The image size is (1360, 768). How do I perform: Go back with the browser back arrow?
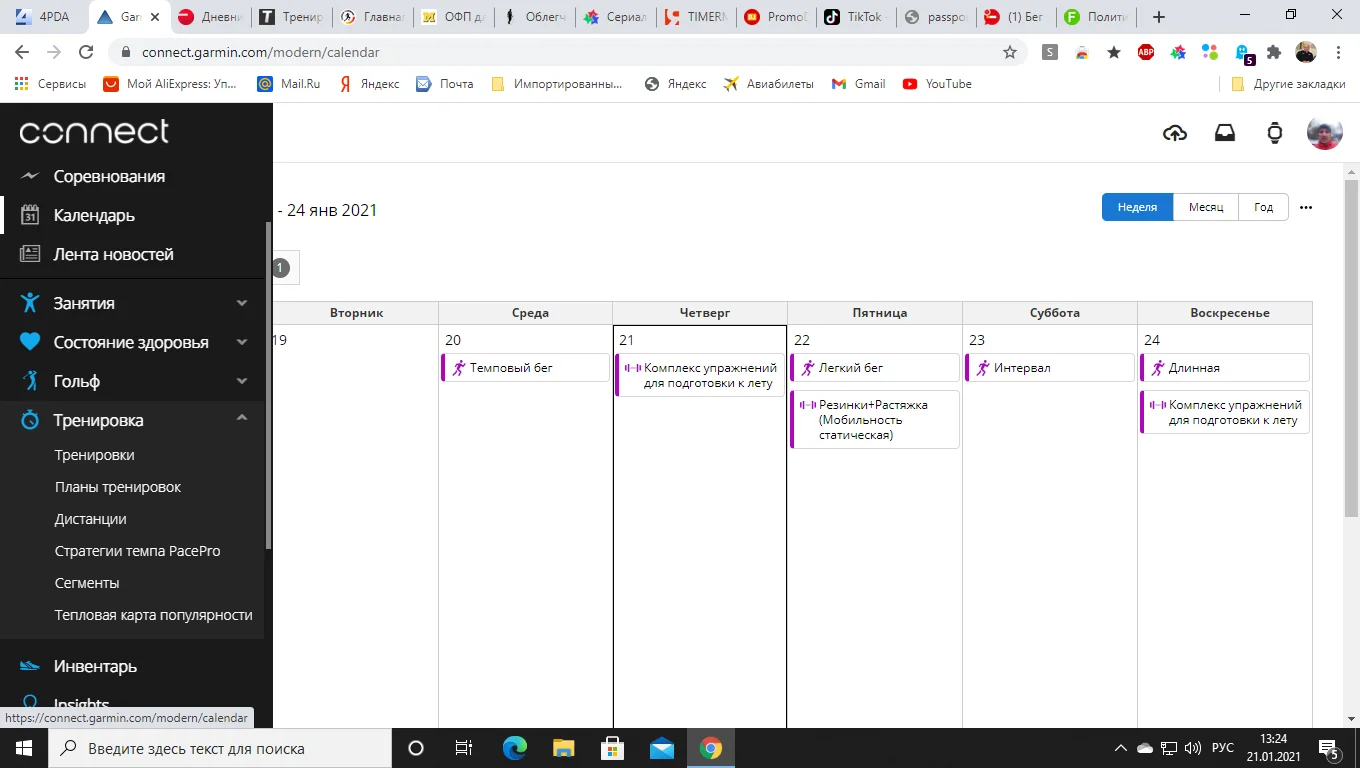coord(22,52)
